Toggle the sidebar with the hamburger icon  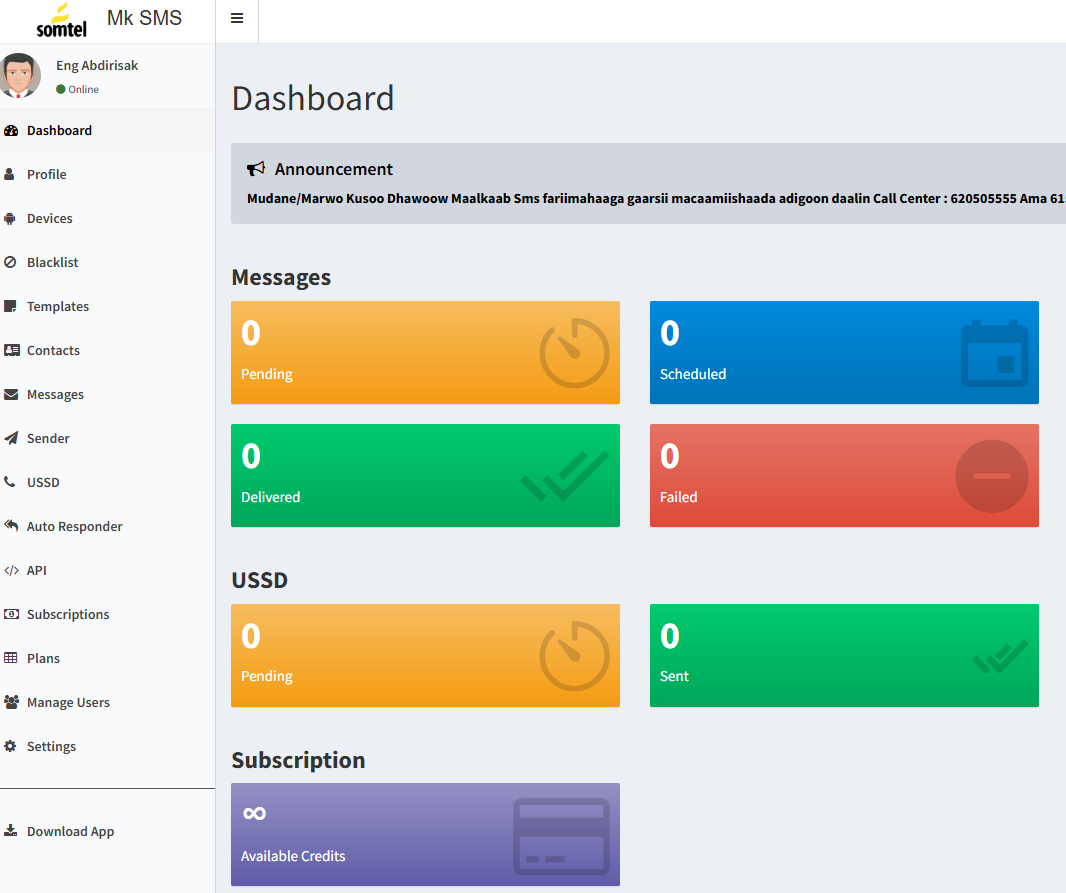[237, 19]
